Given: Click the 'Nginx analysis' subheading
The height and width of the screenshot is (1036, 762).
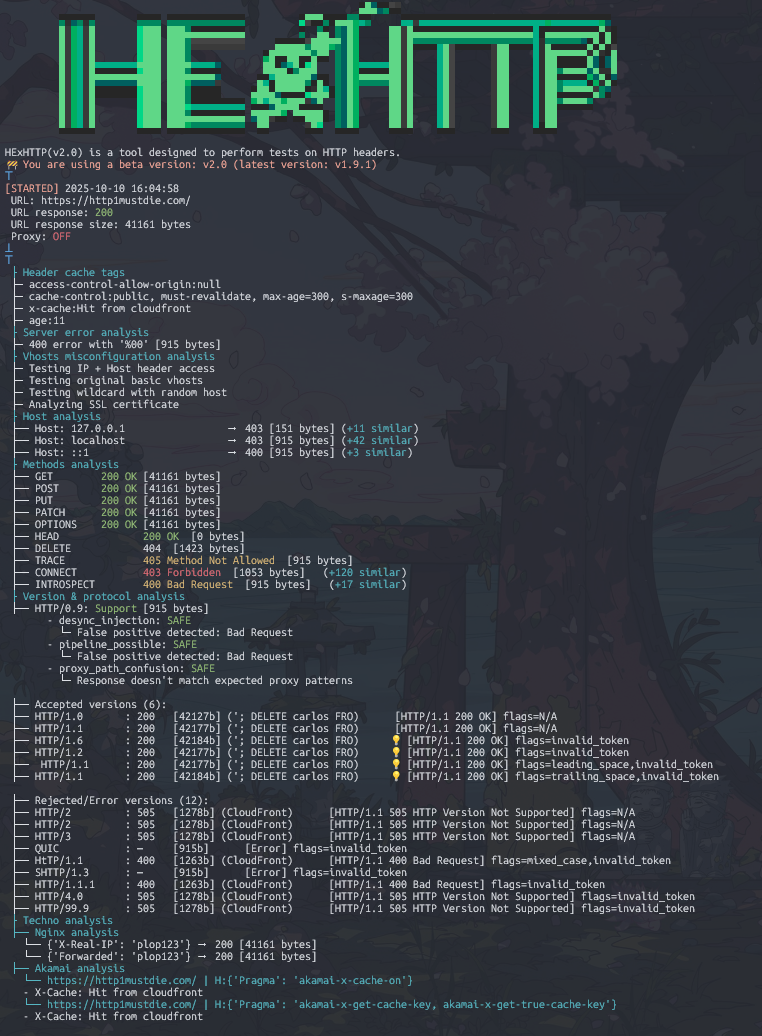Looking at the screenshot, I should point(77,932).
